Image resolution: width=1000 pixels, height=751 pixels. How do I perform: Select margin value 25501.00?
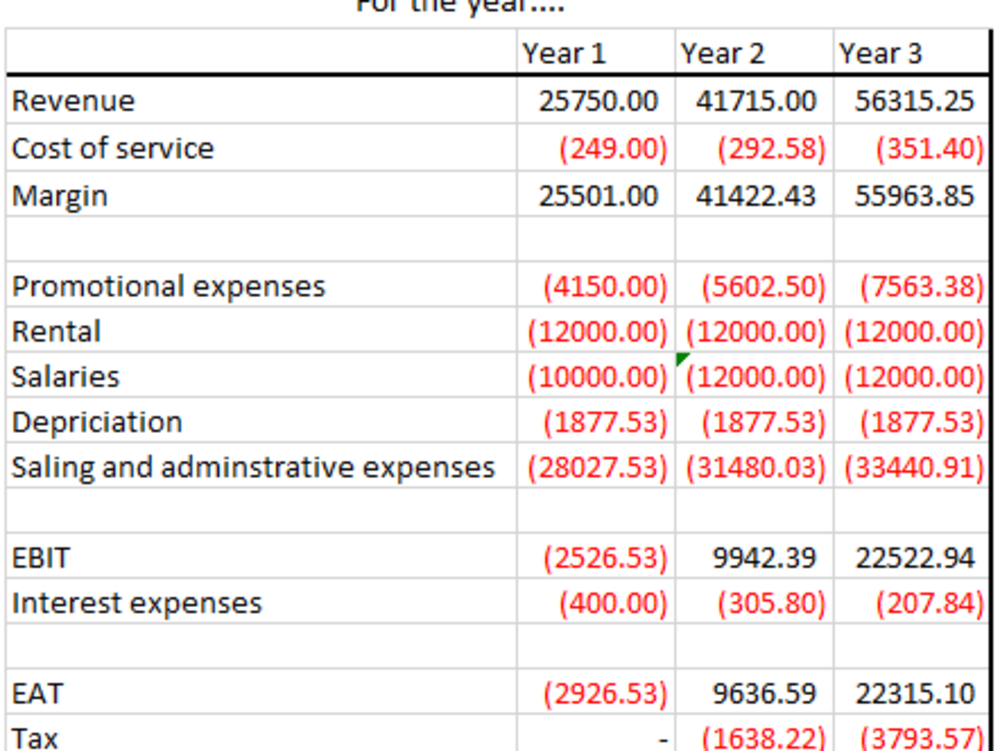point(596,194)
